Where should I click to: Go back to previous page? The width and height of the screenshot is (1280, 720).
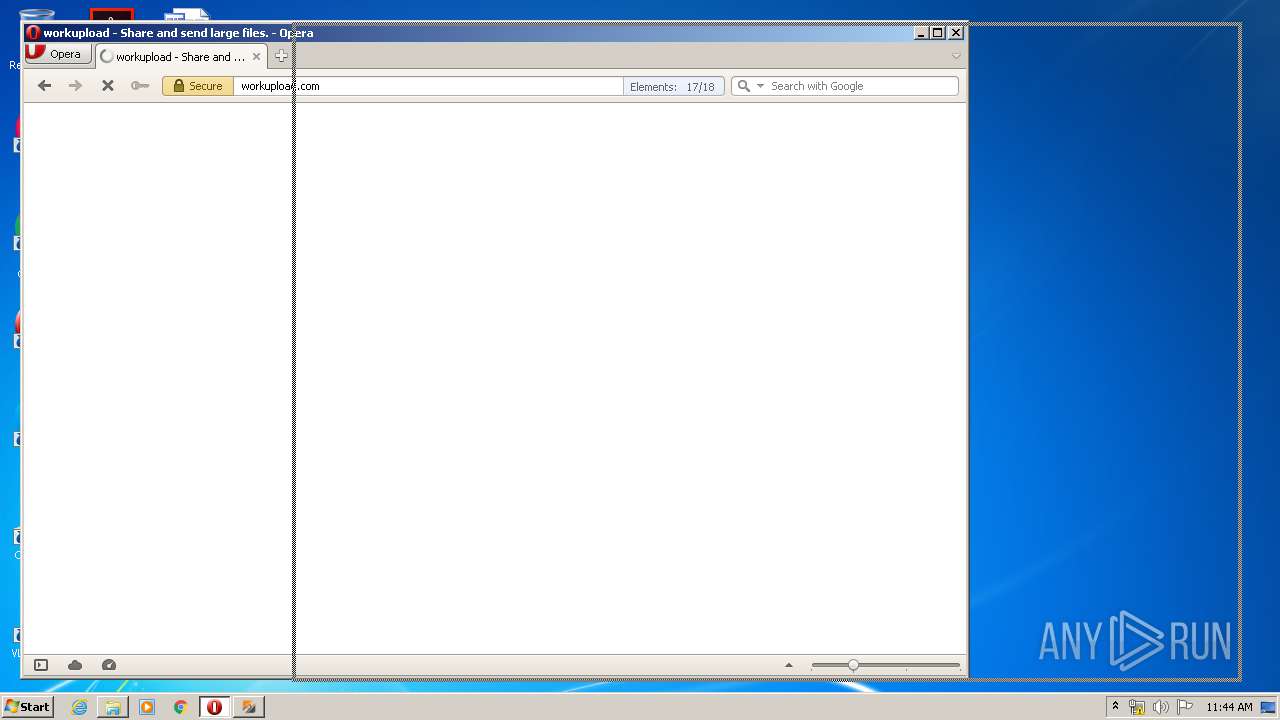click(x=44, y=86)
